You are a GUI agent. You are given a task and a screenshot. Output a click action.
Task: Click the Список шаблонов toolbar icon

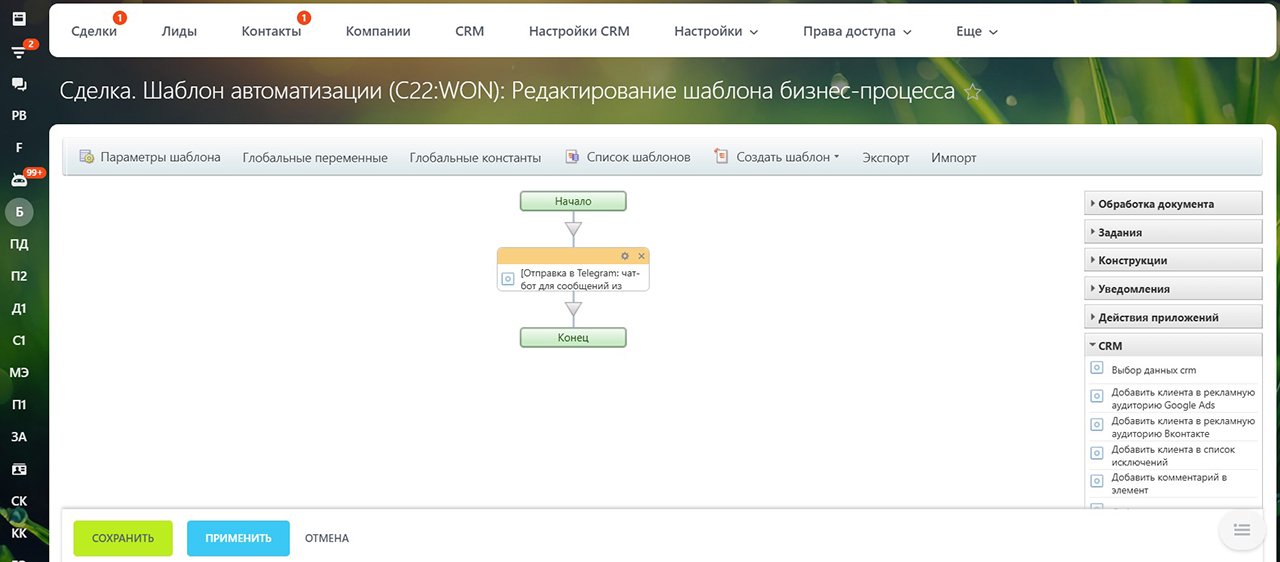573,157
